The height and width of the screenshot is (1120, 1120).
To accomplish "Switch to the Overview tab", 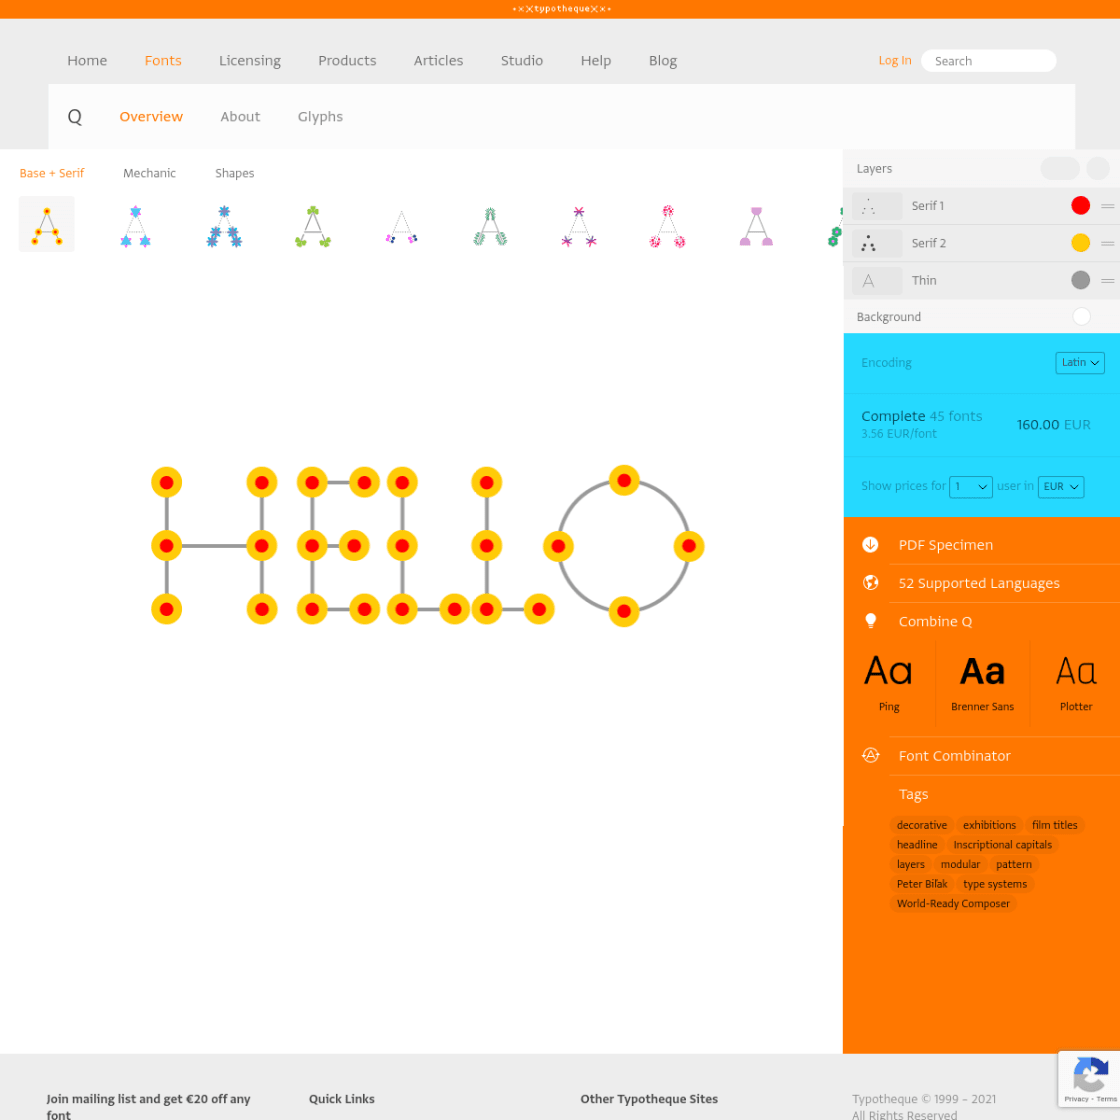I will pos(151,116).
